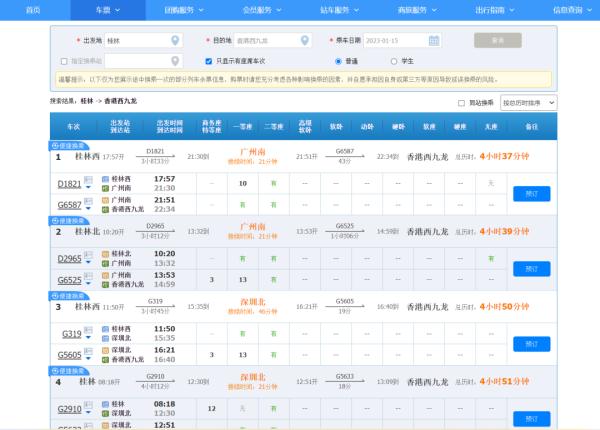The image size is (600, 430).
Task: Click 预订 for route 2 via D2965
Action: [532, 269]
